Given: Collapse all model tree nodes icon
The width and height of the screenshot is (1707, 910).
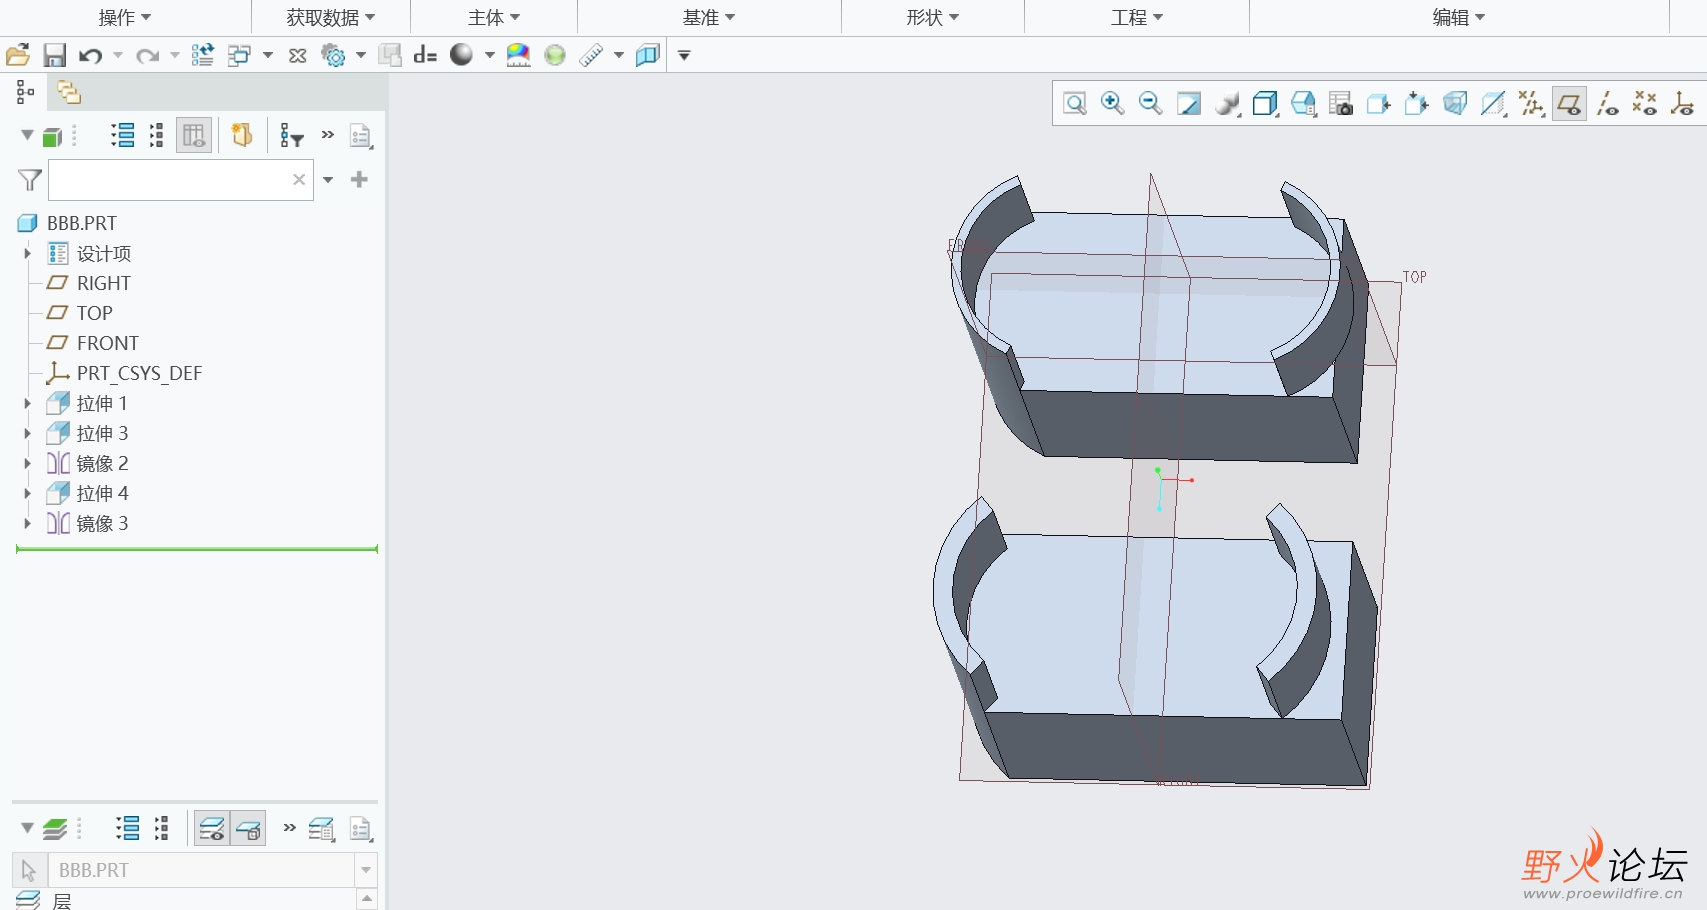Looking at the screenshot, I should point(157,135).
